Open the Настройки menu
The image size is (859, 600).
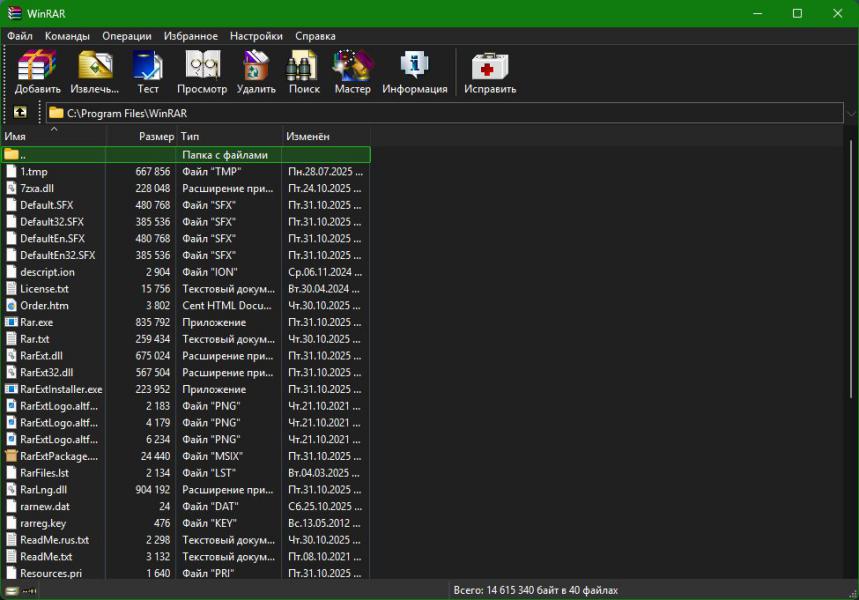click(x=256, y=36)
